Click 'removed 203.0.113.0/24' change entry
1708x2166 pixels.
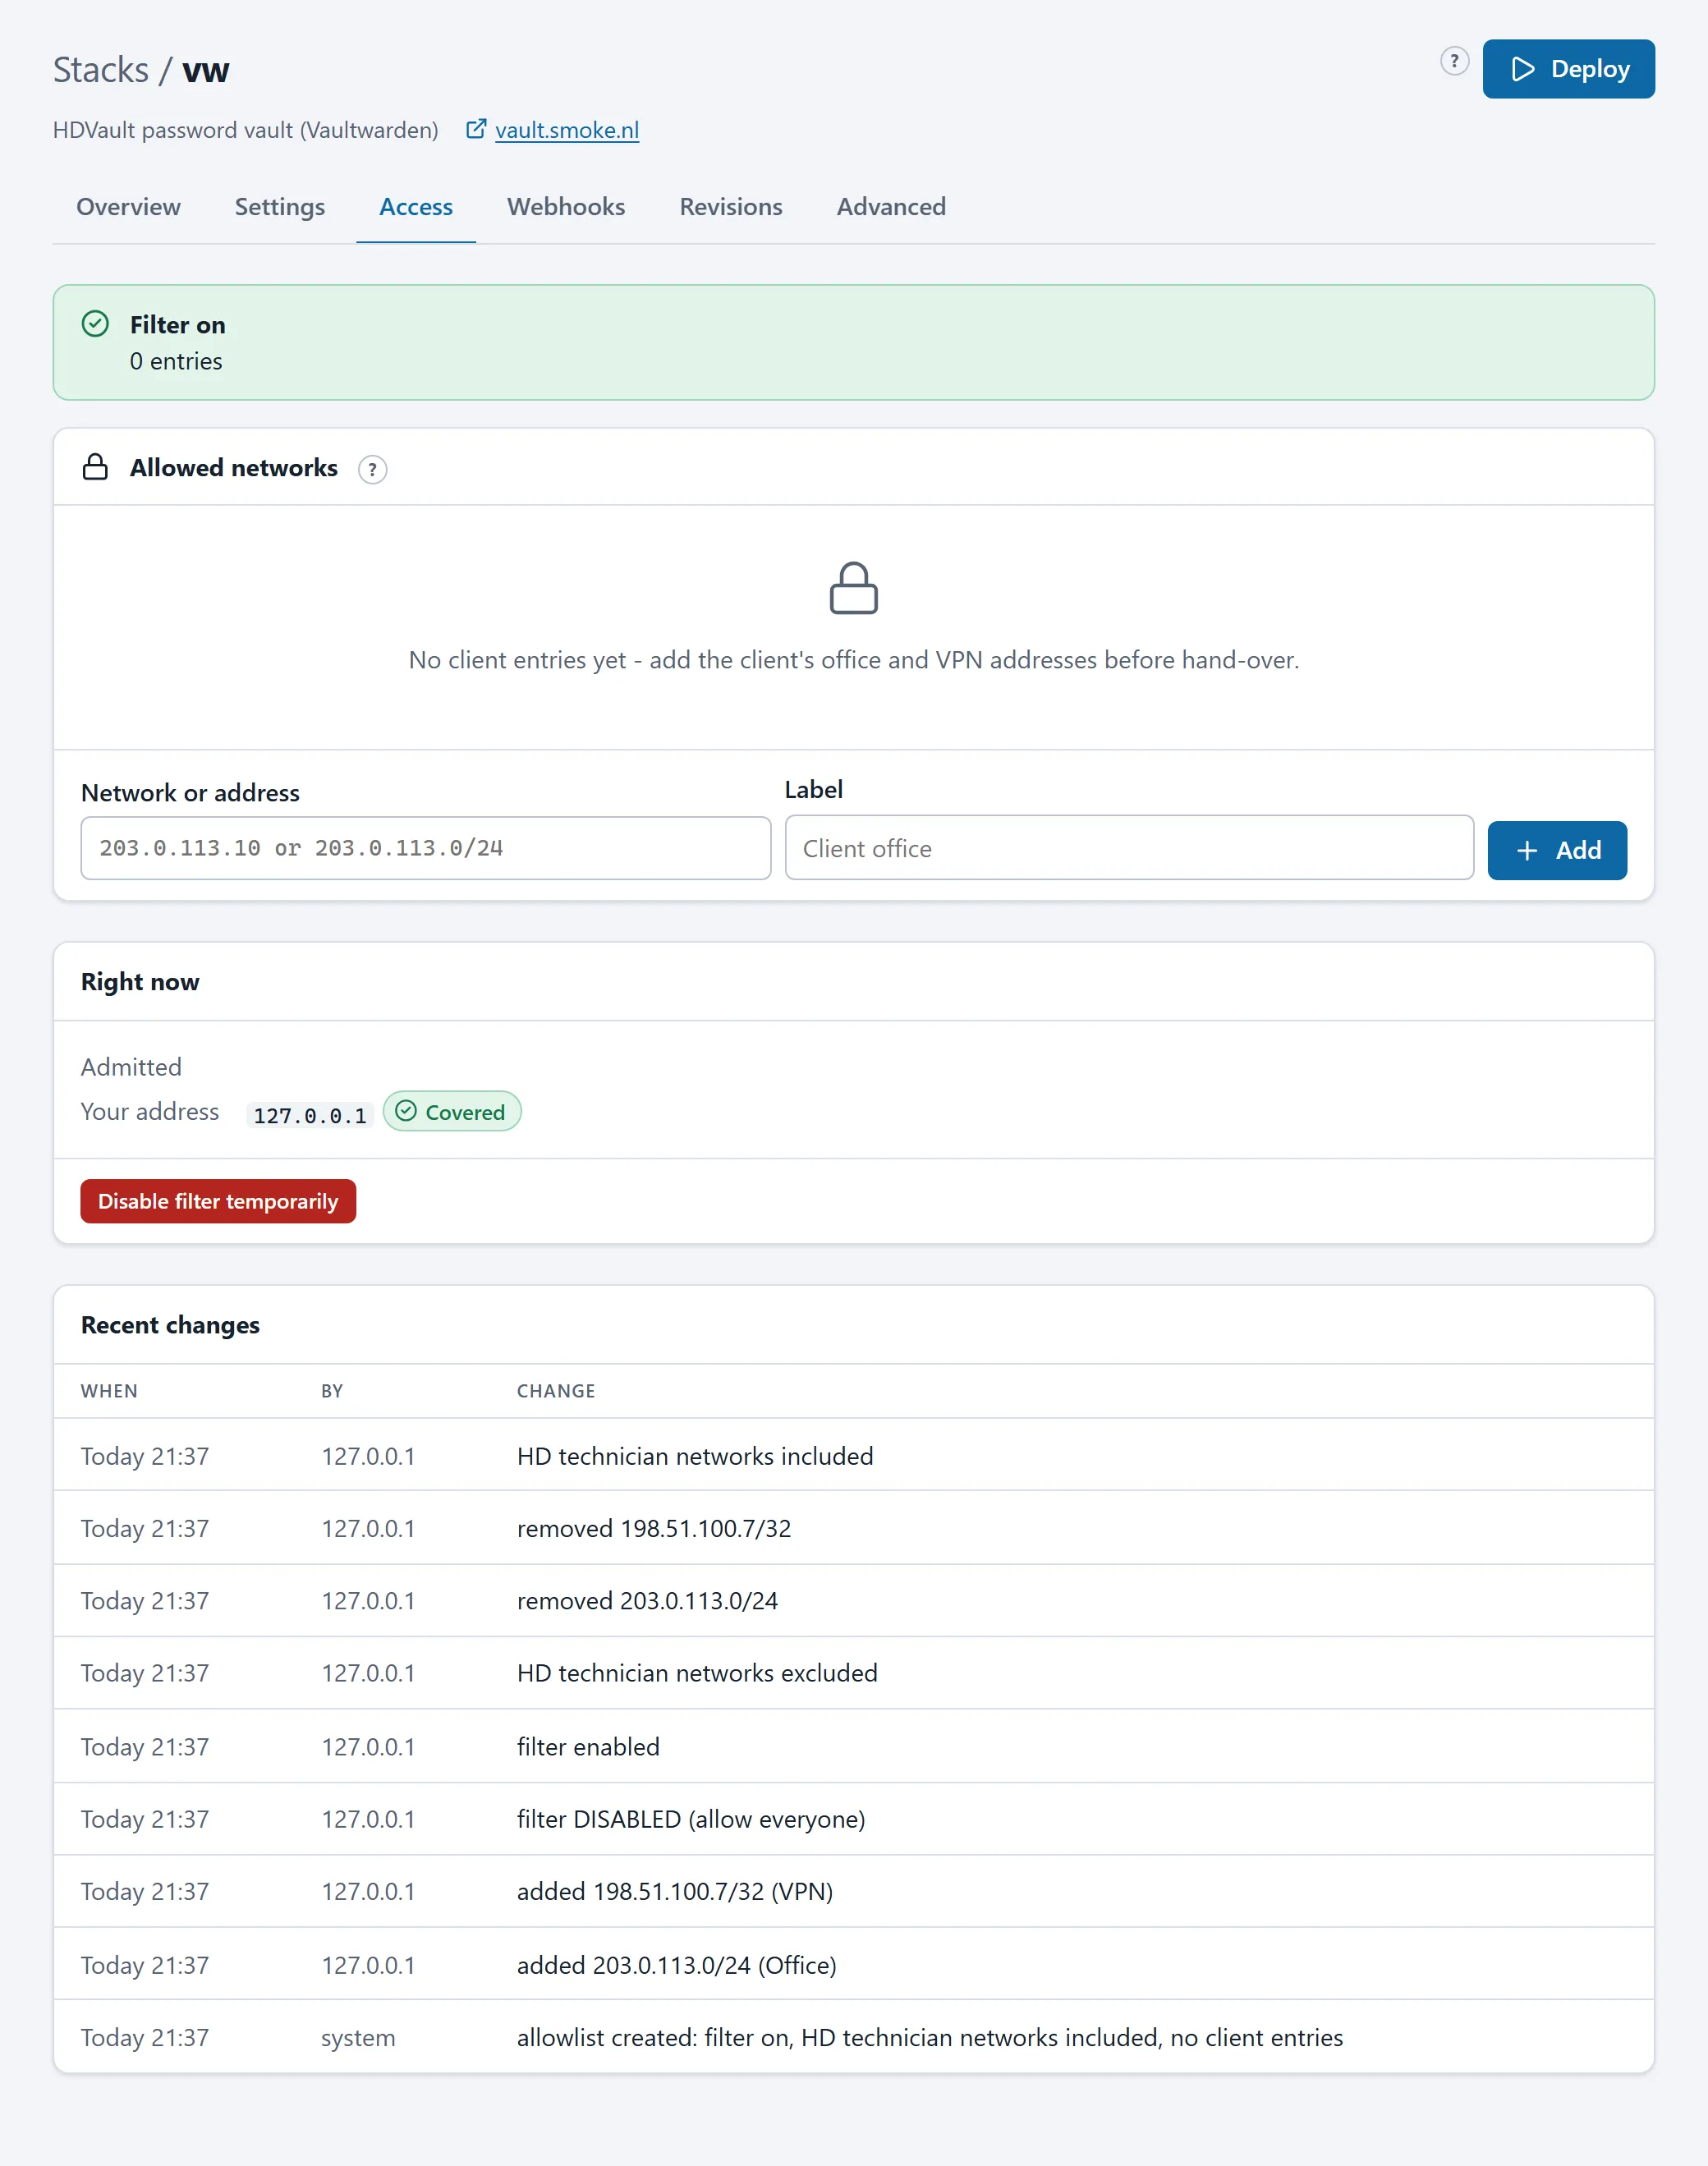(x=853, y=1600)
